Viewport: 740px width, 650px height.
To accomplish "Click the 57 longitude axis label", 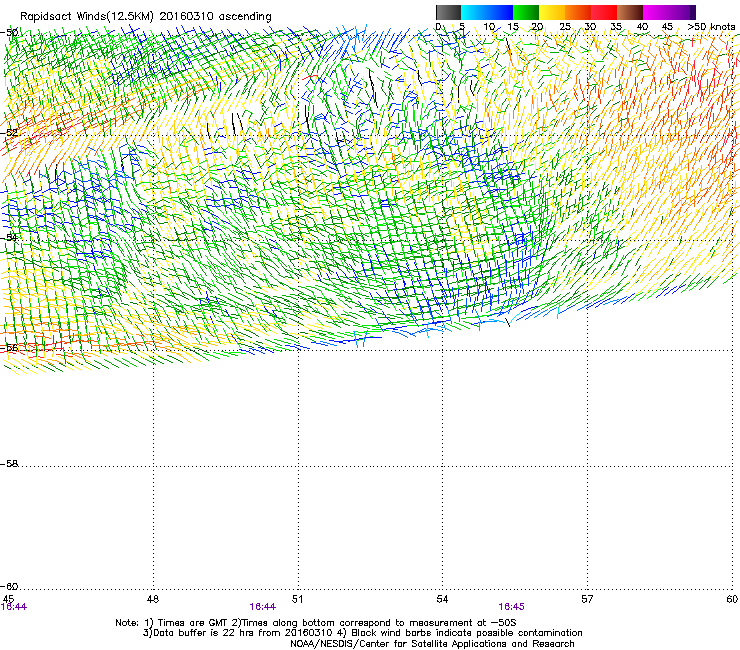I will 587,599.
